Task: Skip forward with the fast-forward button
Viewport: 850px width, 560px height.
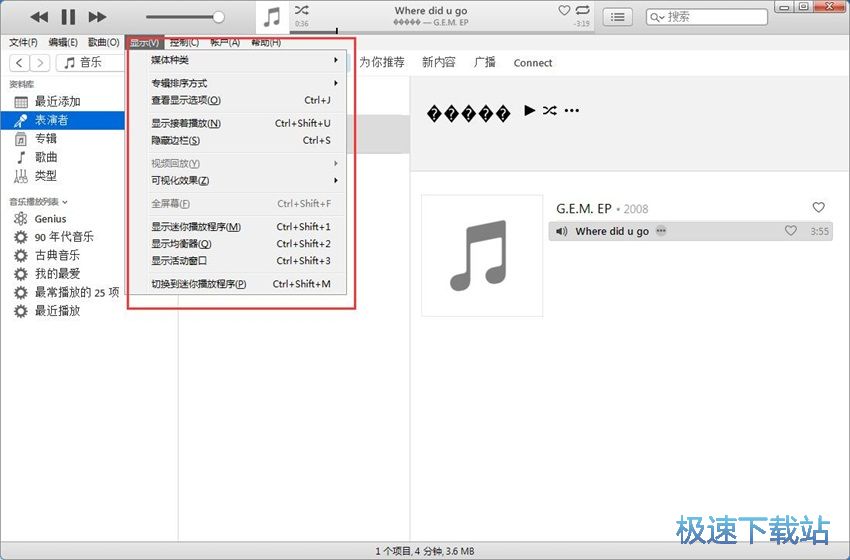Action: click(97, 17)
